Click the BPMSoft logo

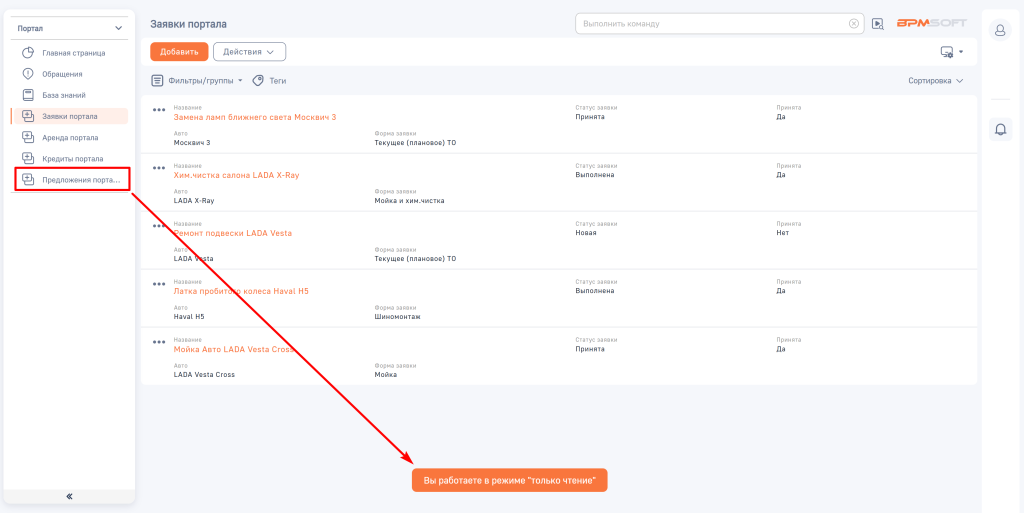[x=932, y=23]
